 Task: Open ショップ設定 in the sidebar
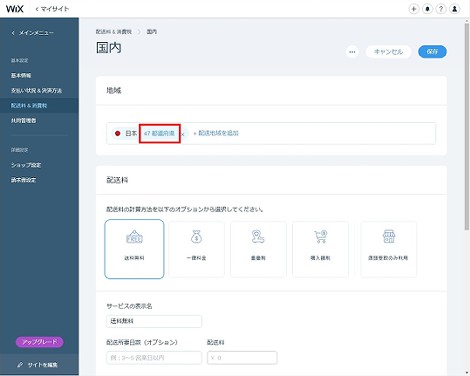[x=26, y=165]
